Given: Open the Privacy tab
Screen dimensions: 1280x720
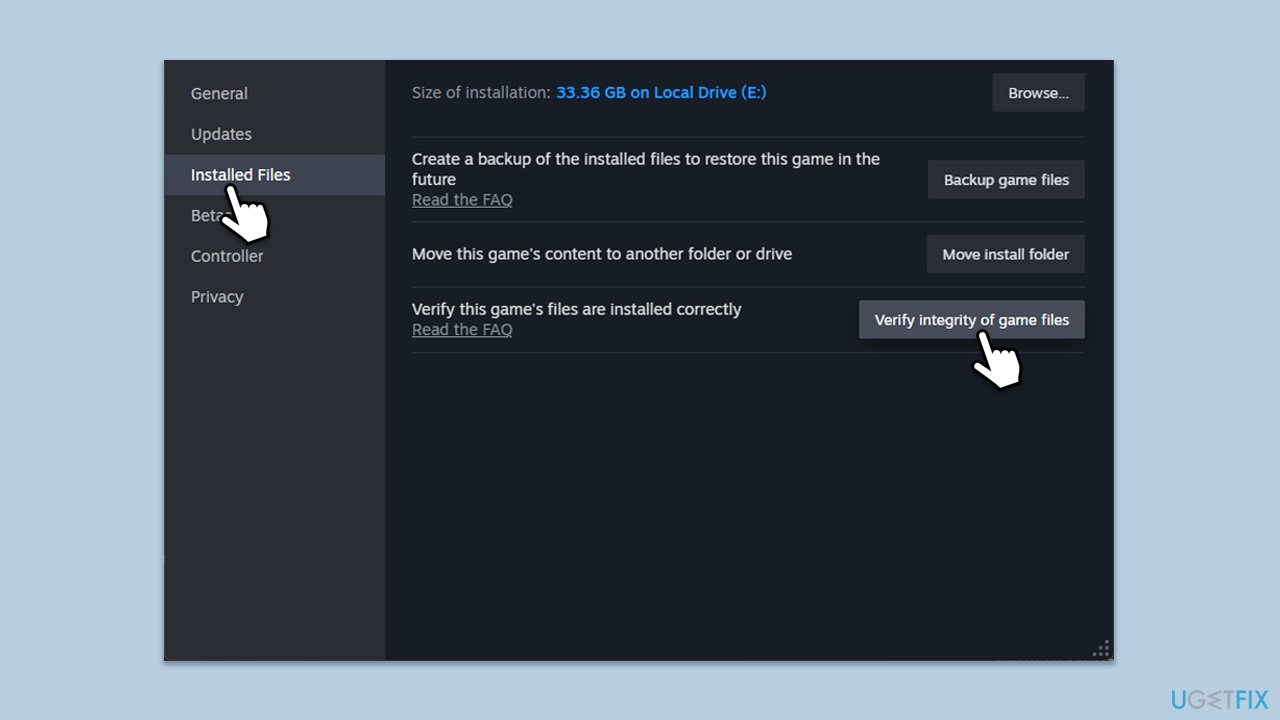Looking at the screenshot, I should click(217, 297).
